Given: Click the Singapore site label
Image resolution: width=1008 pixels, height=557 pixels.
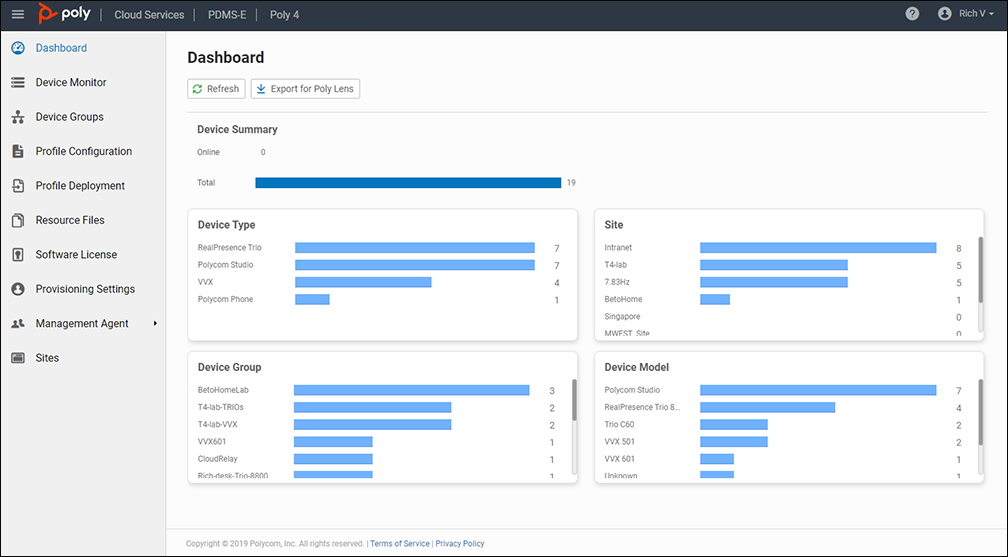Looking at the screenshot, I should coord(622,317).
